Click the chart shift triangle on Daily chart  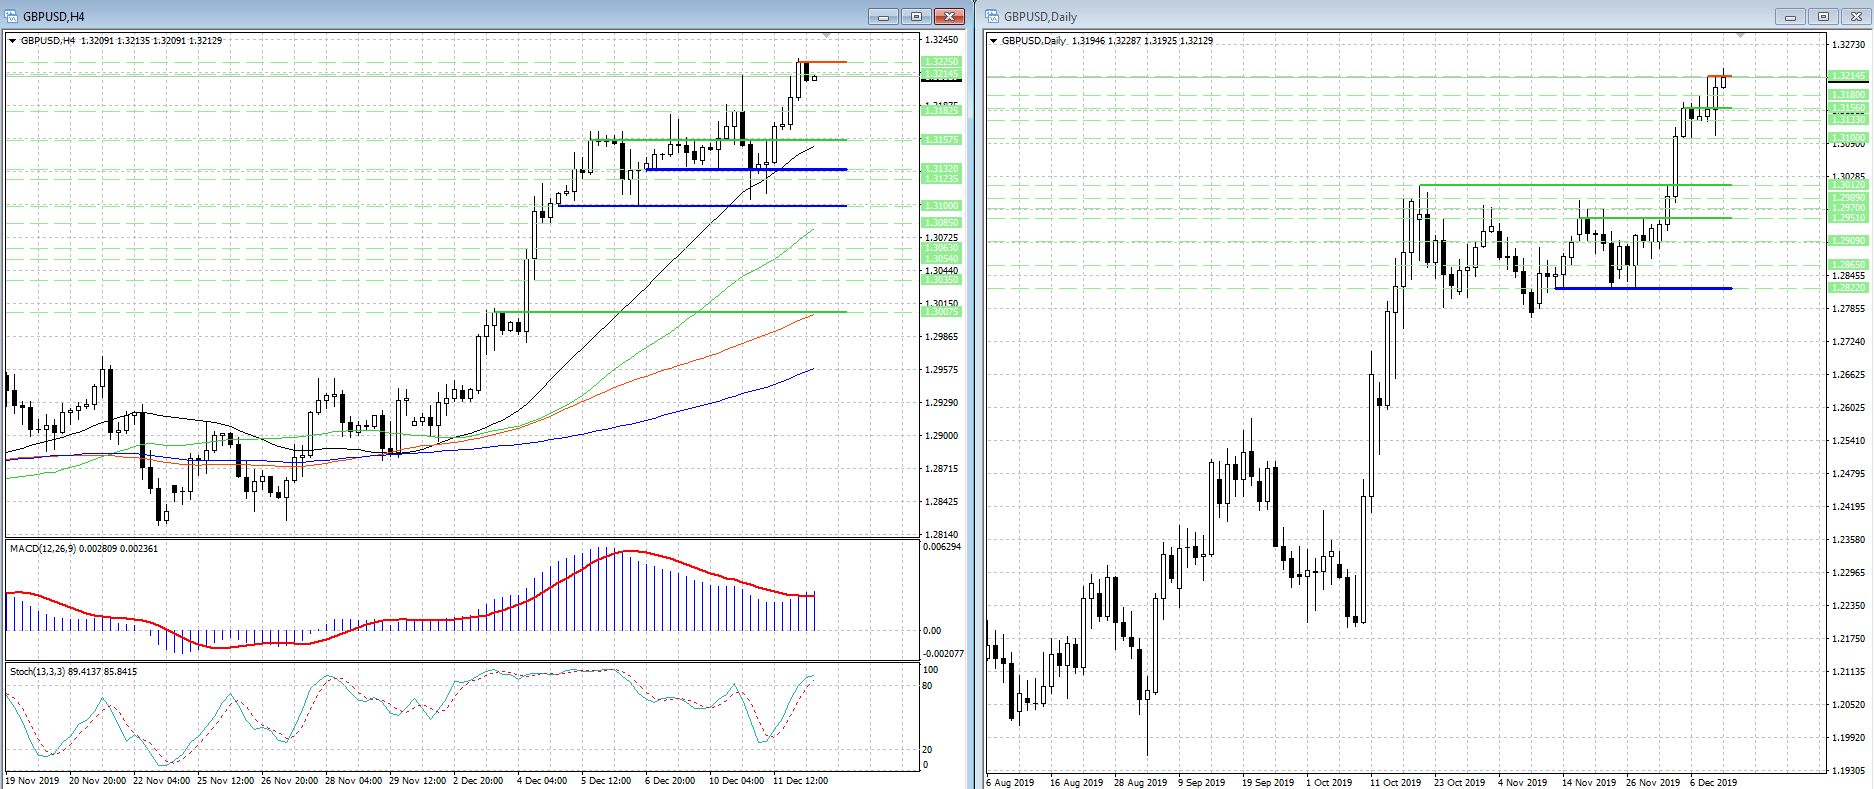pyautogui.click(x=1740, y=36)
